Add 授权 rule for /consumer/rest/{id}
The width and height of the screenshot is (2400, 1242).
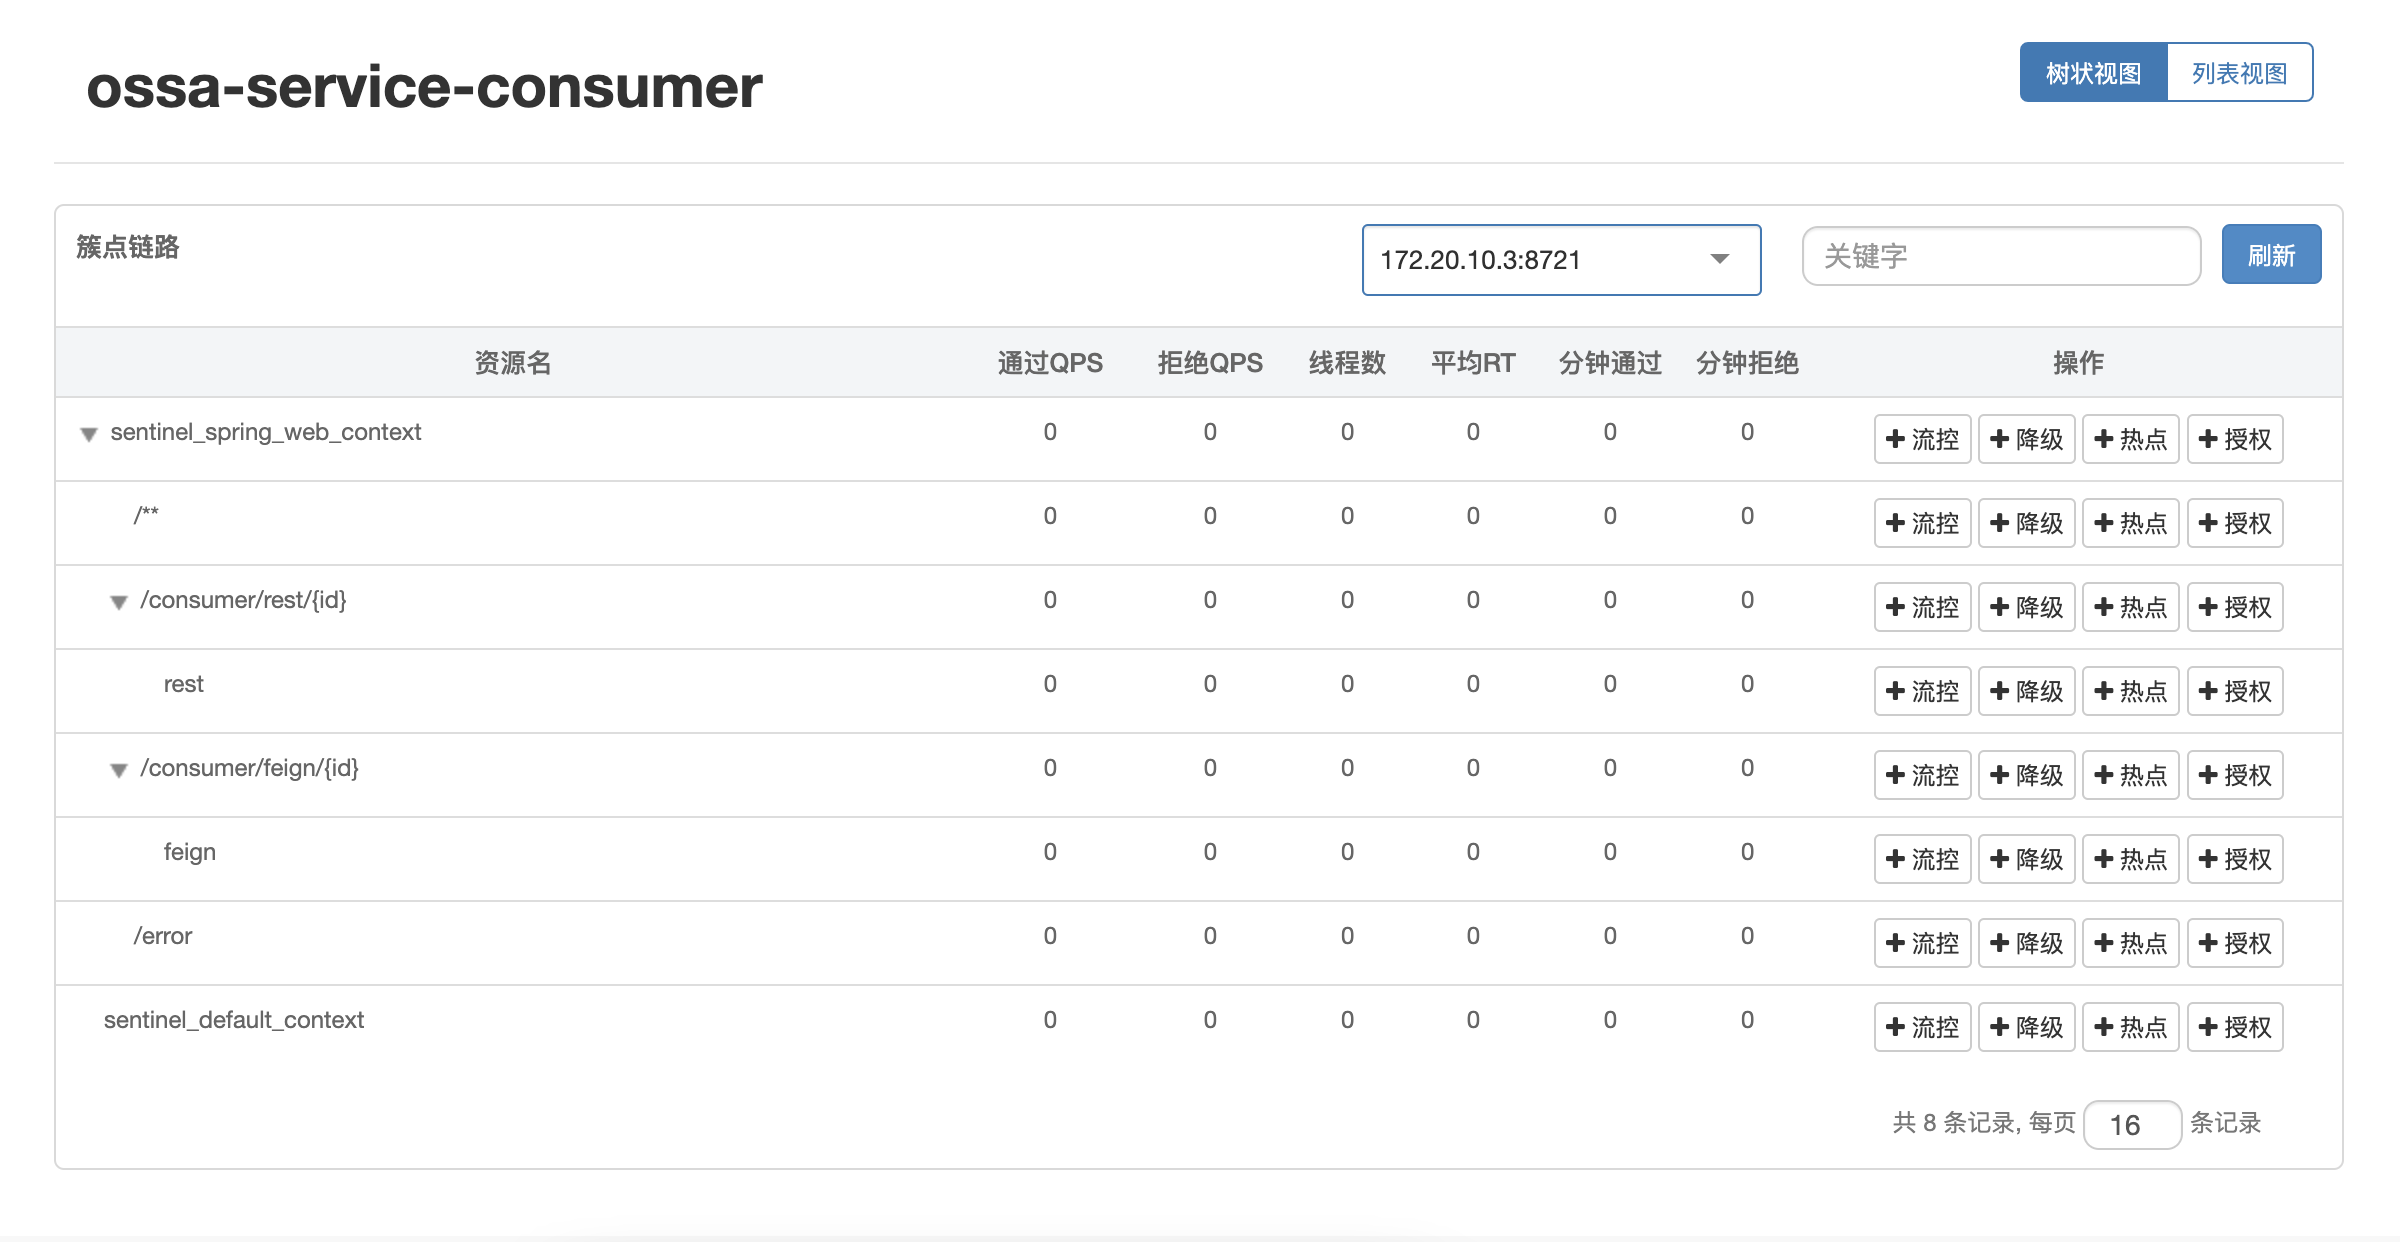tap(2235, 607)
